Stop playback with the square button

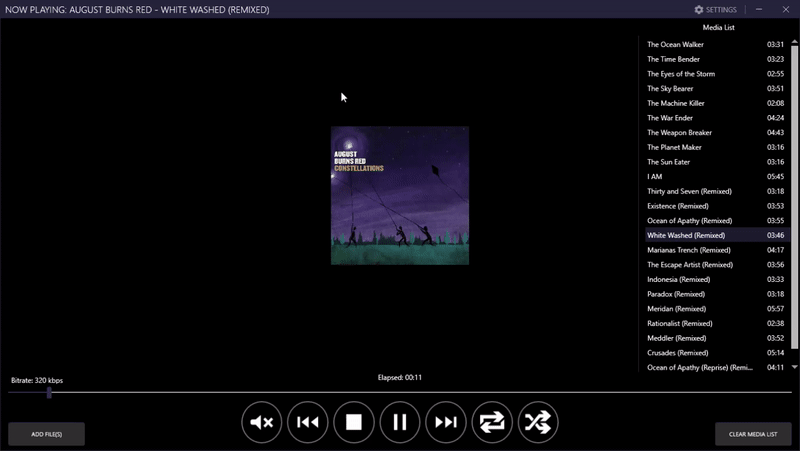[x=354, y=422]
